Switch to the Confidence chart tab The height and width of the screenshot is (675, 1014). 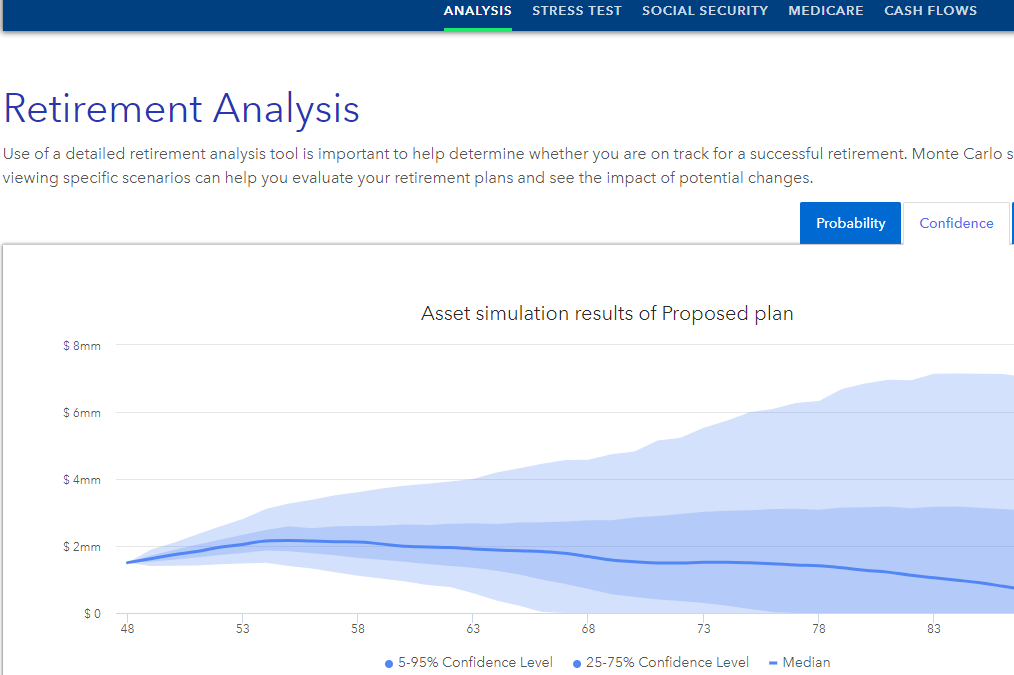pos(956,223)
